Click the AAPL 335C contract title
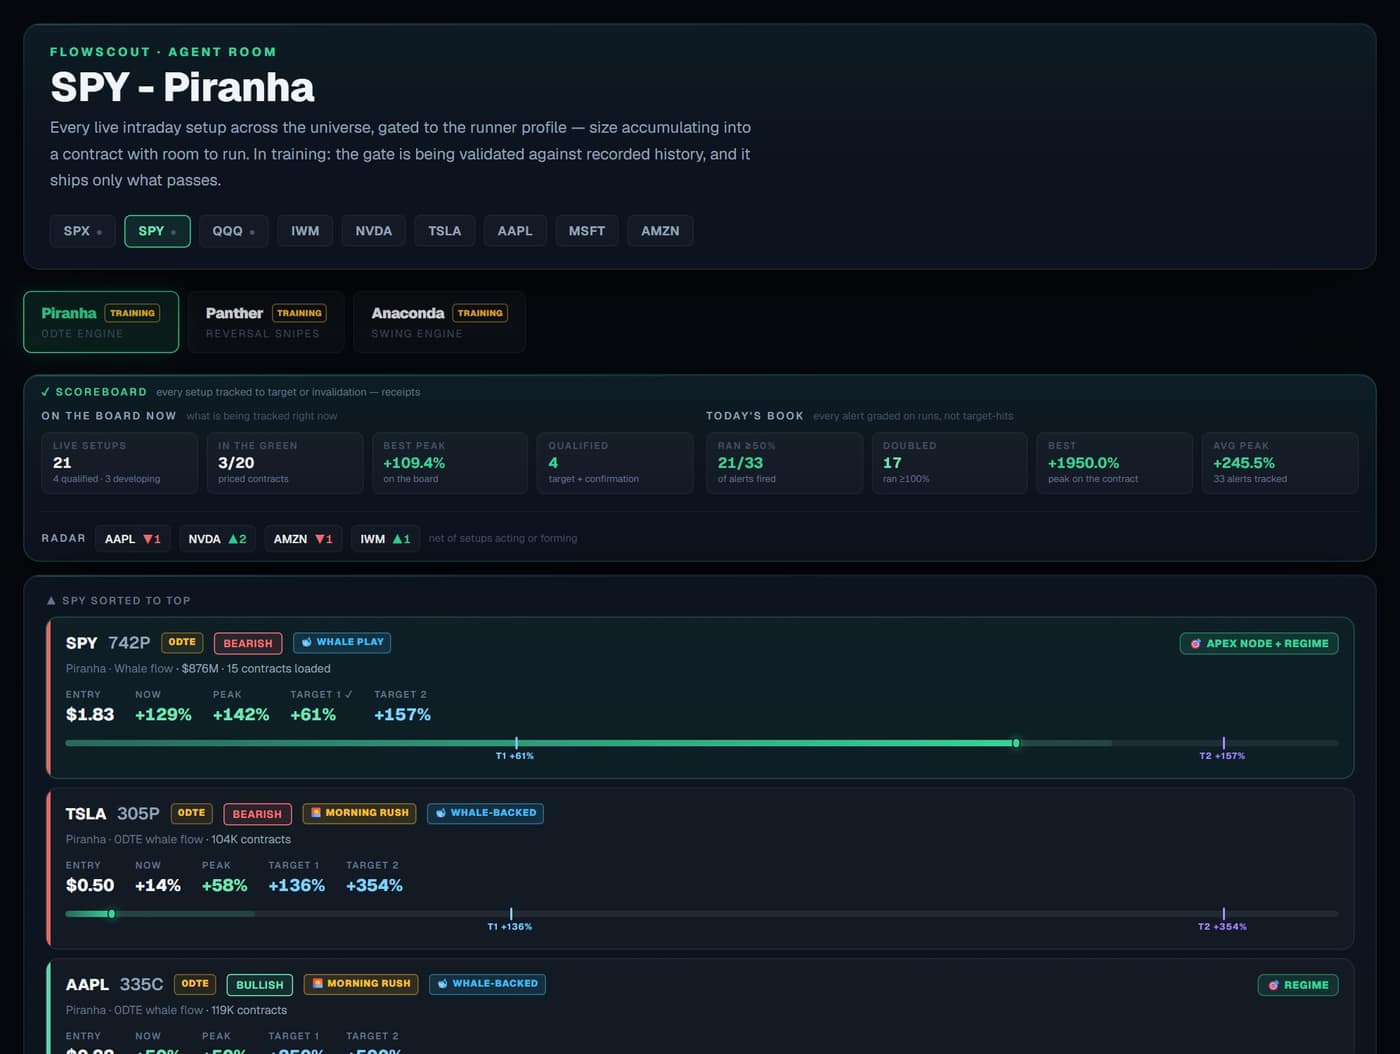Viewport: 1400px width, 1054px height. click(115, 985)
